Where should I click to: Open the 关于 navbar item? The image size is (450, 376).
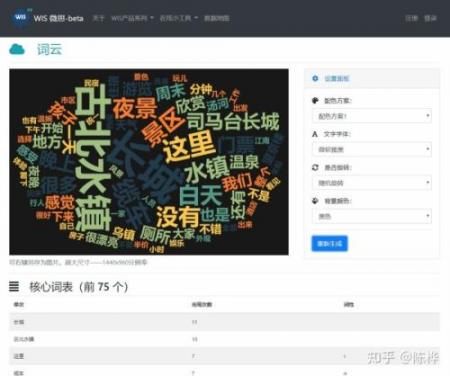pos(98,18)
